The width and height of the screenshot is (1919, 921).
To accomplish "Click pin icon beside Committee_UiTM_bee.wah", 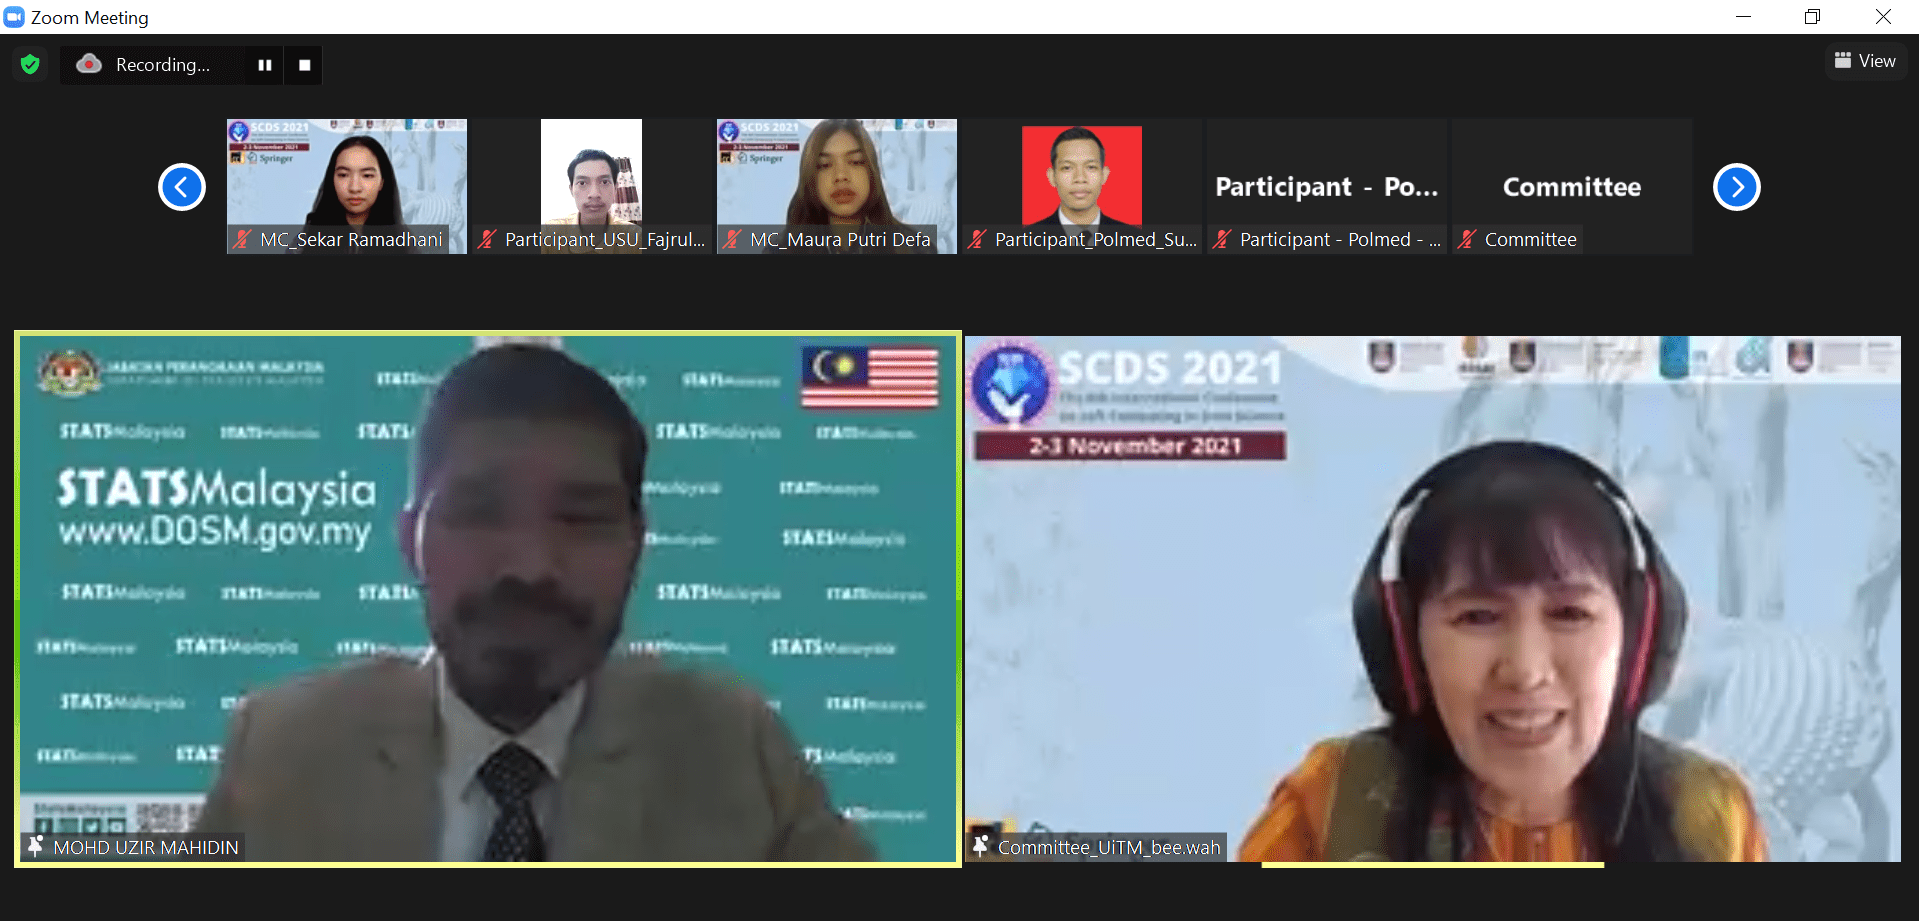I will pos(981,846).
